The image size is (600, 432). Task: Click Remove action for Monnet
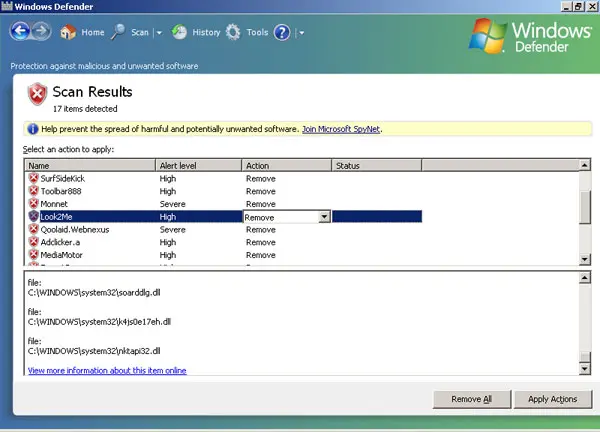(x=261, y=204)
